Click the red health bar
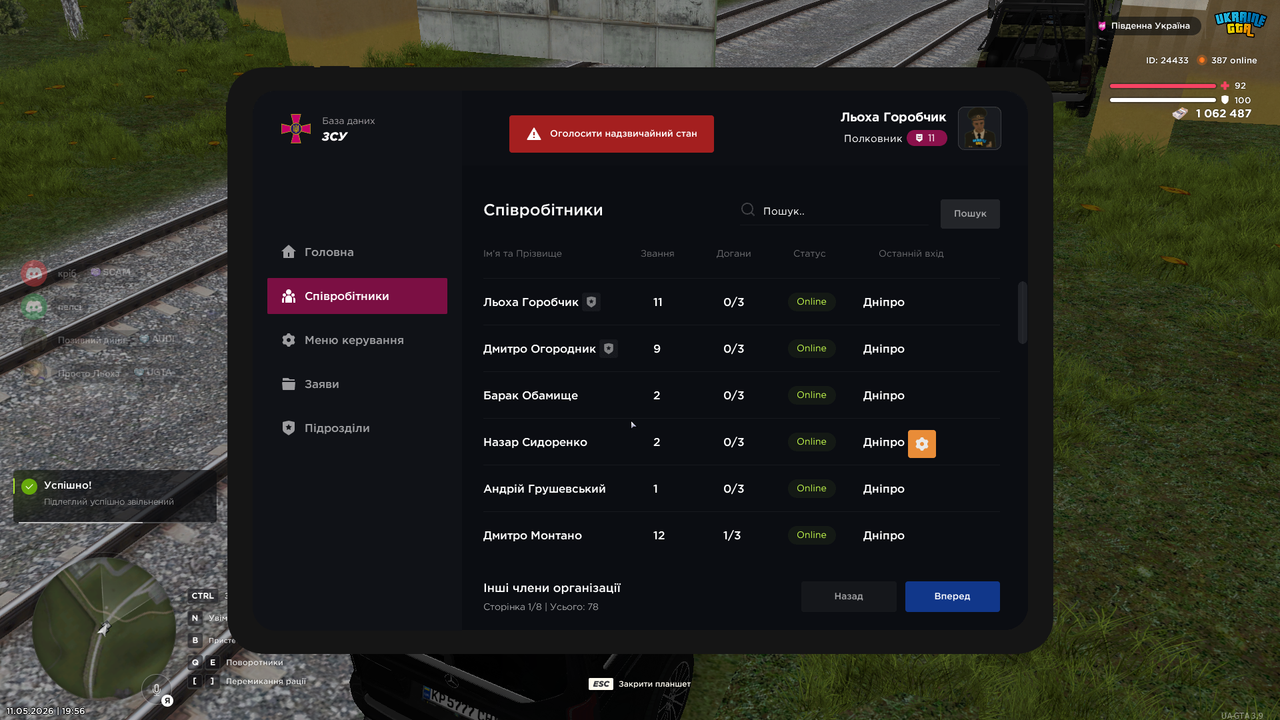The height and width of the screenshot is (720, 1280). [1163, 86]
